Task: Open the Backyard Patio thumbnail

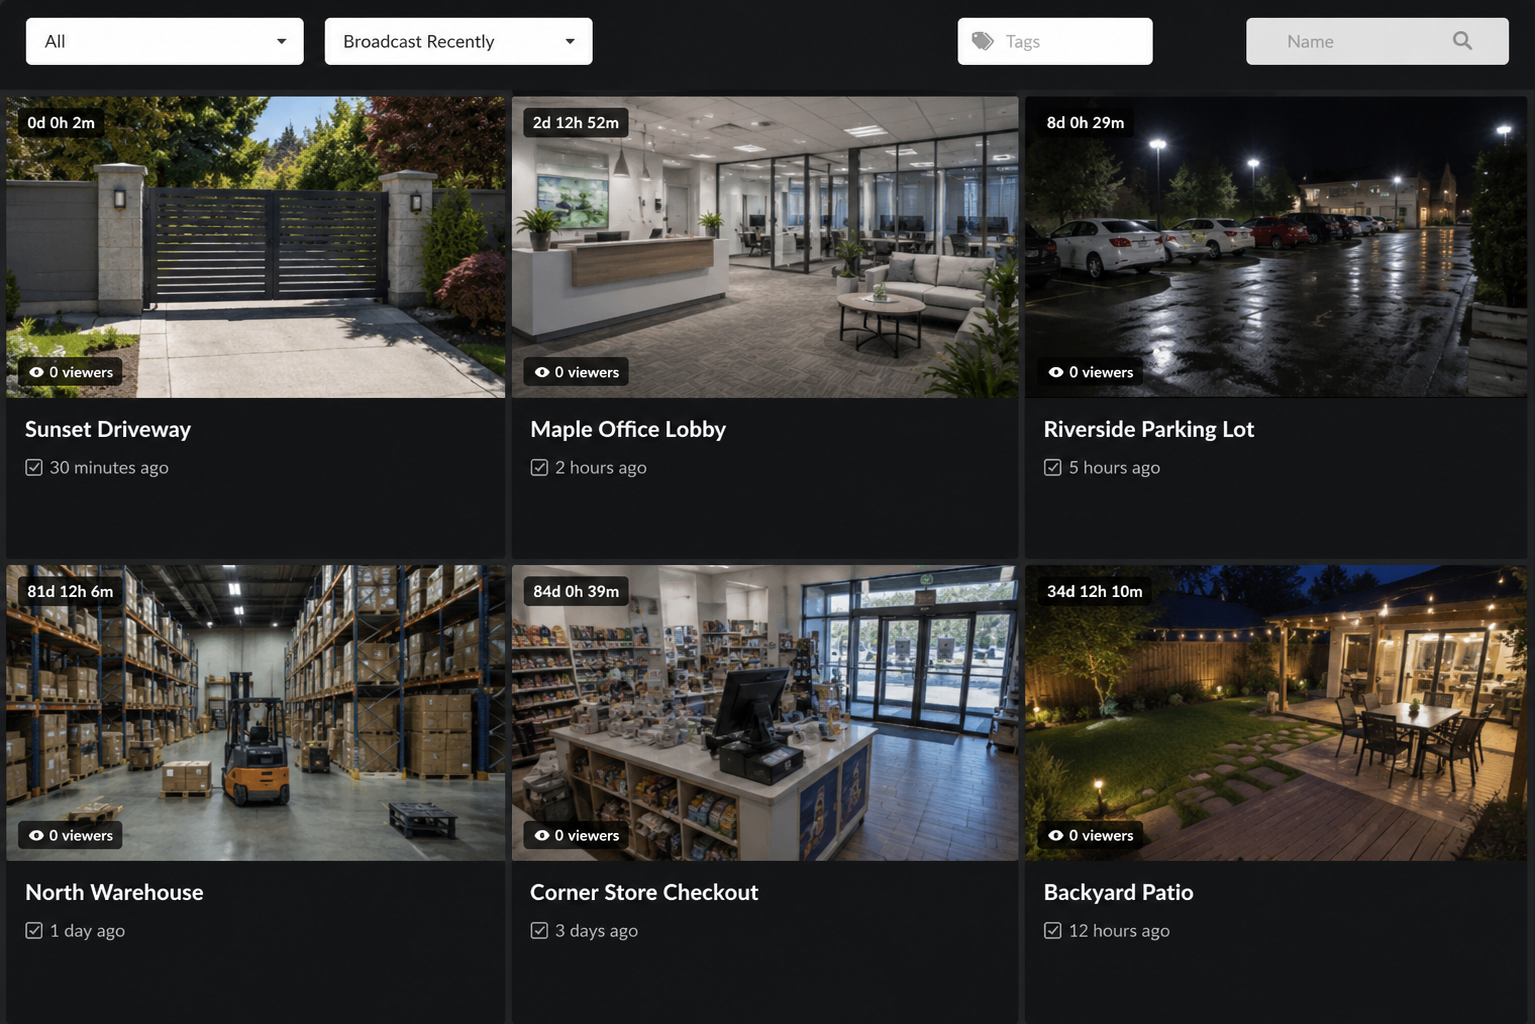Action: (1276, 713)
